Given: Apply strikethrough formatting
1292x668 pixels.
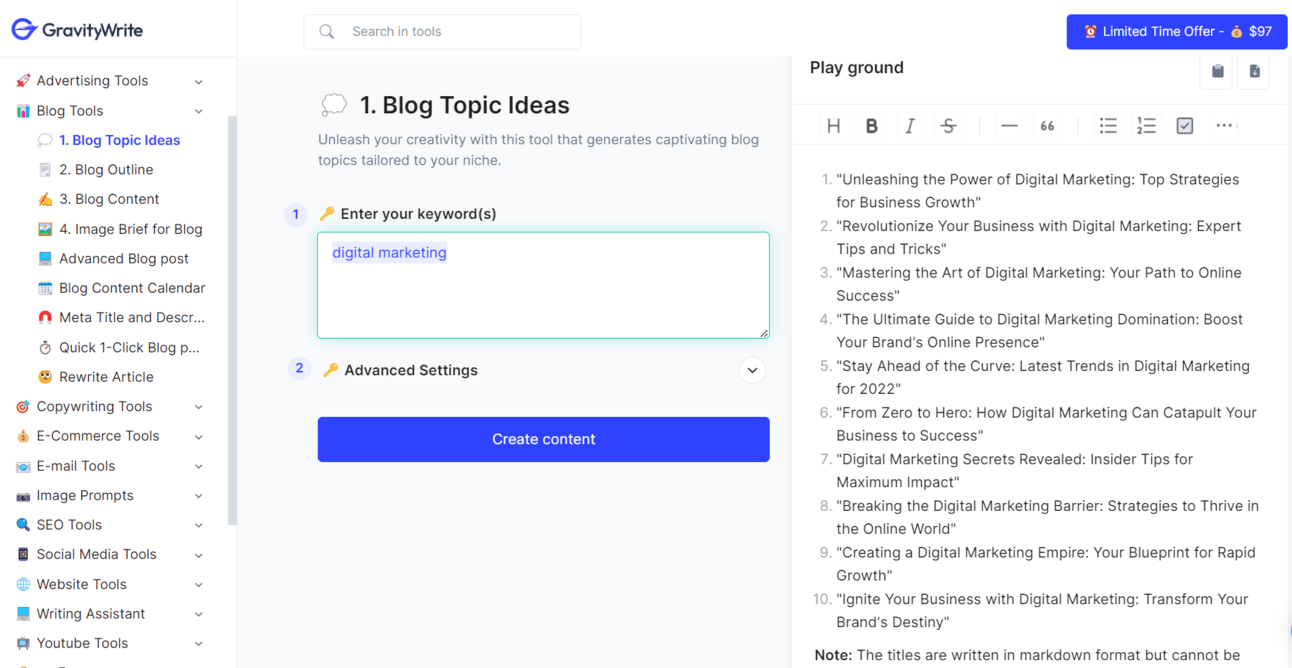Looking at the screenshot, I should pyautogui.click(x=948, y=126).
